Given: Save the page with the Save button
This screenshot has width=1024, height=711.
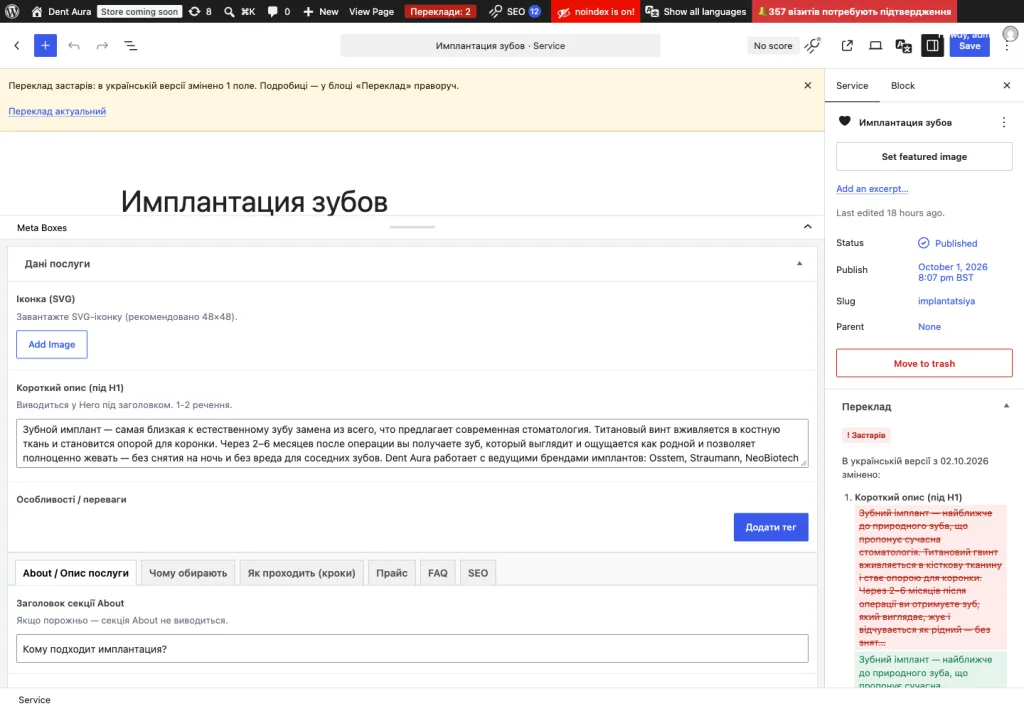Looking at the screenshot, I should coord(969,46).
